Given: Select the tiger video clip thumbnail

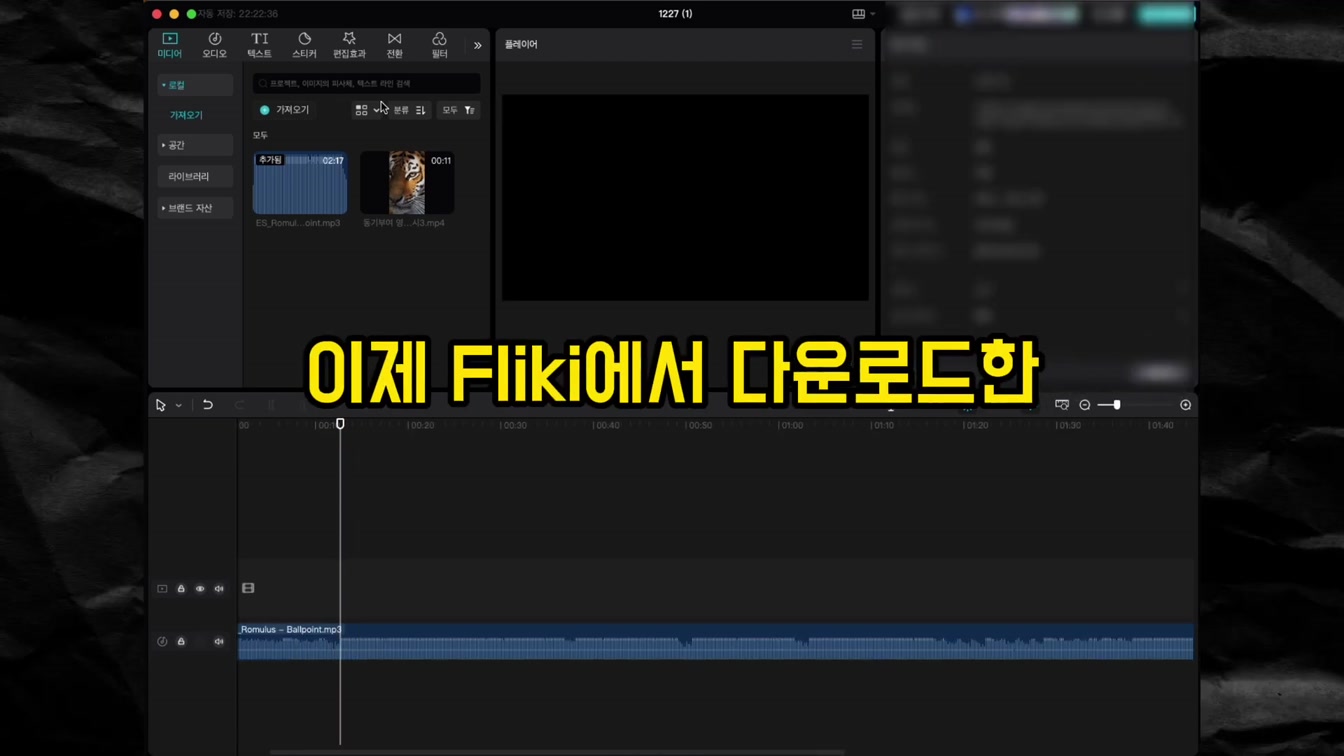Looking at the screenshot, I should 407,183.
